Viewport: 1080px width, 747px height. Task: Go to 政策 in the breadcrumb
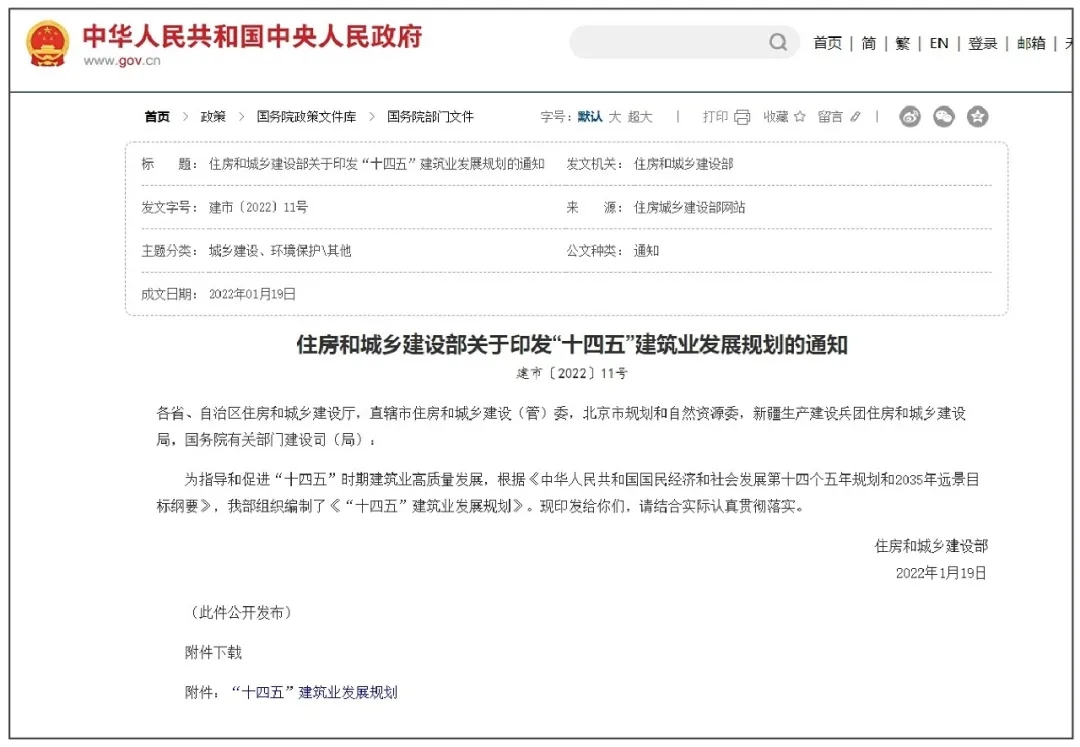coord(213,116)
